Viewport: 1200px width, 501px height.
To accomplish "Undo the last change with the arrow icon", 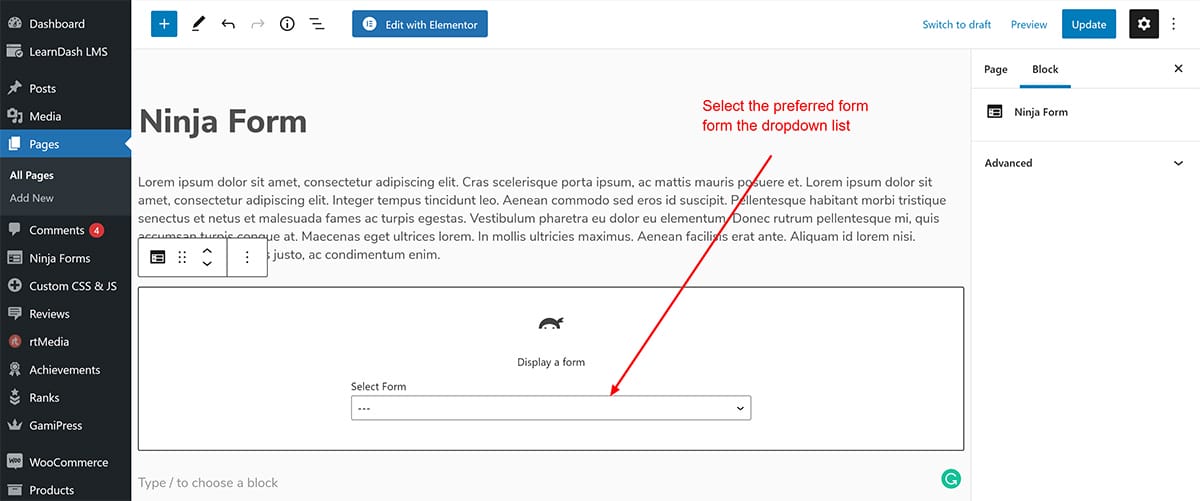I will click(228, 24).
